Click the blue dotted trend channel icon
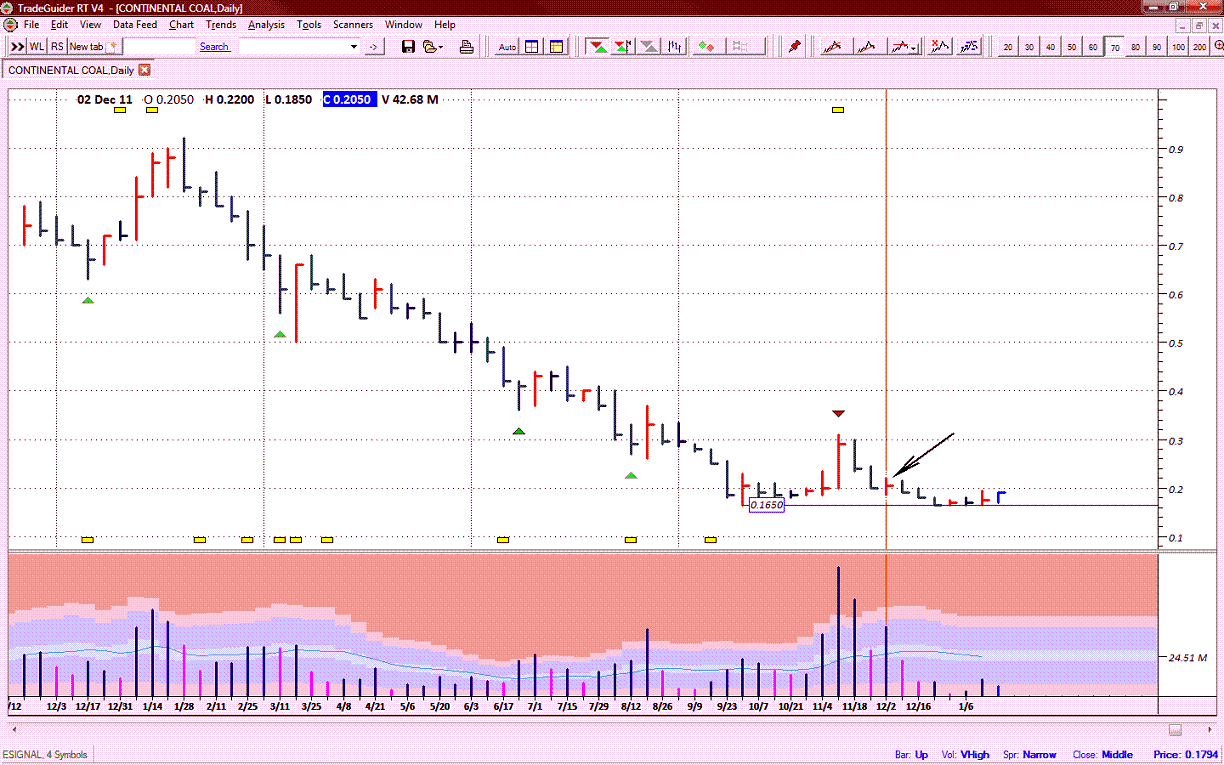This screenshot has width=1224, height=765. coord(970,46)
